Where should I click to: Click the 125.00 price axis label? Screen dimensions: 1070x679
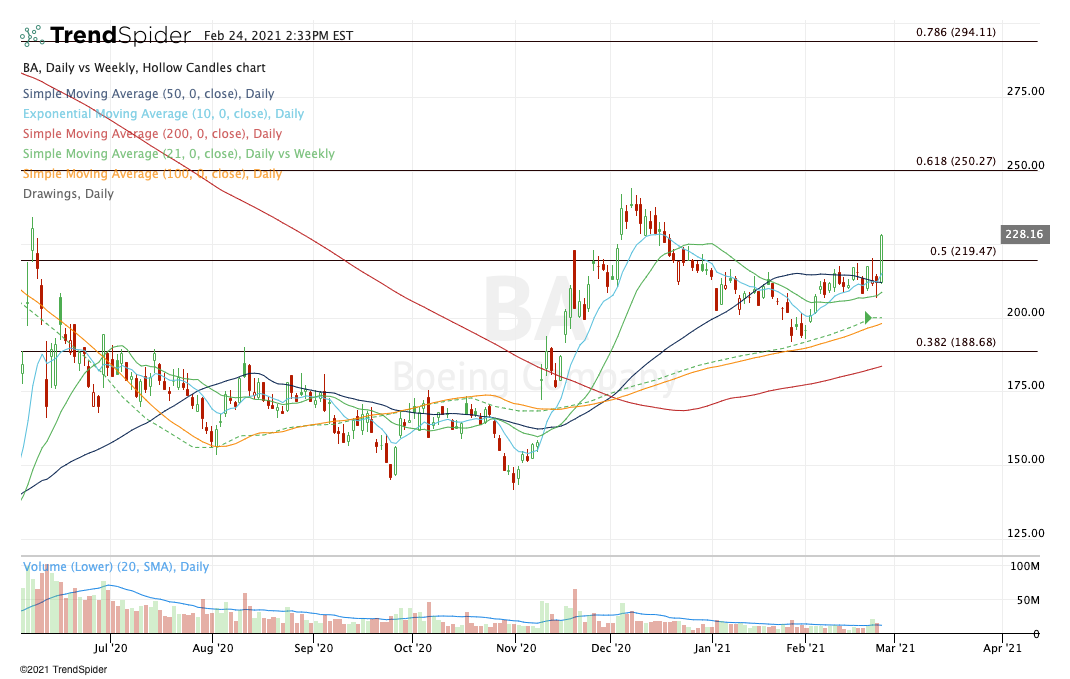point(1026,533)
